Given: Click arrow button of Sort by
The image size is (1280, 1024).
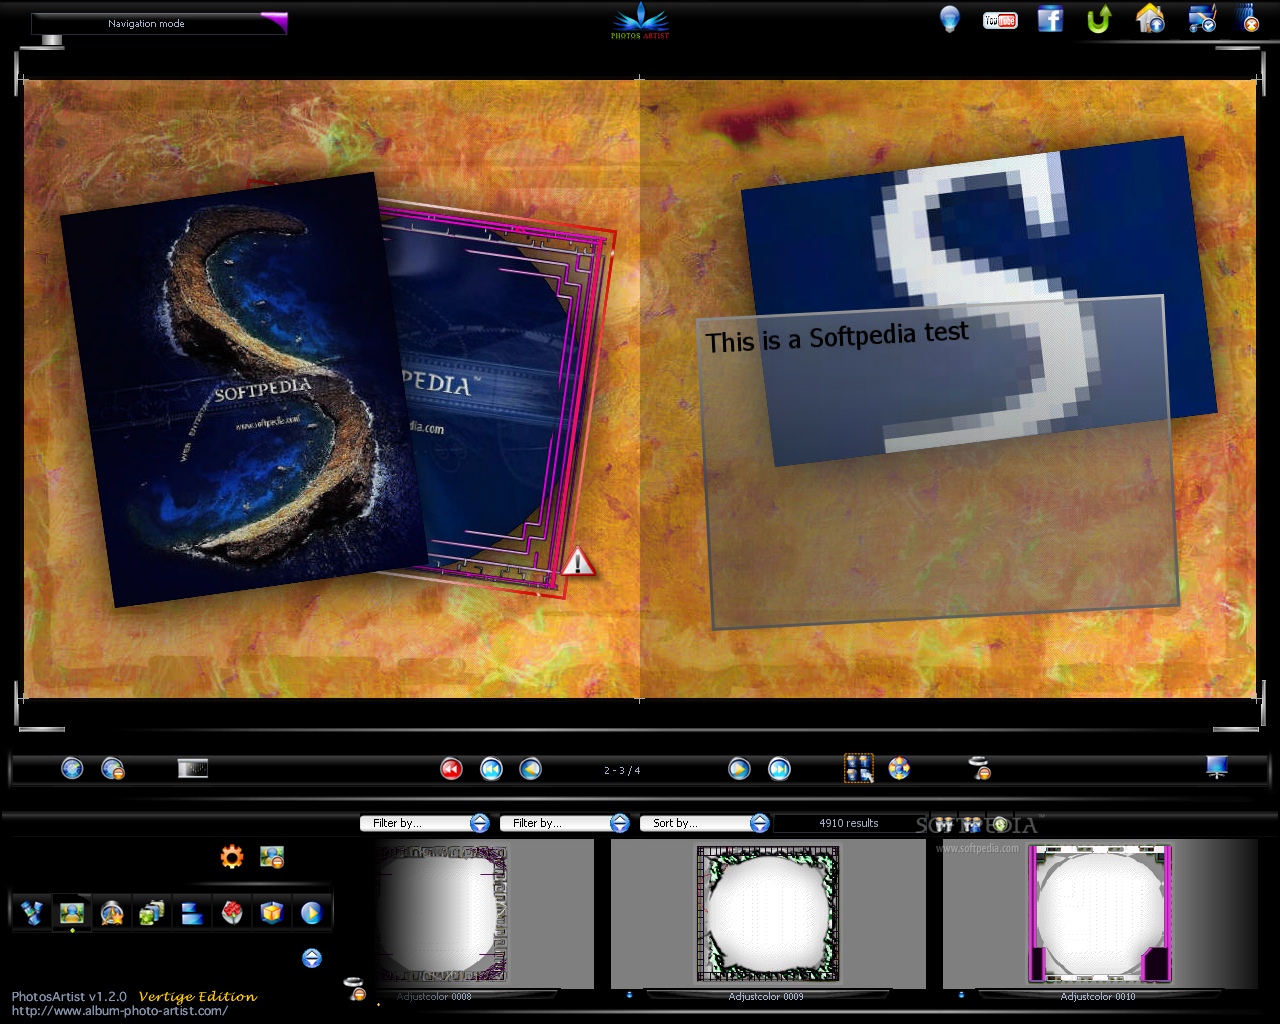Looking at the screenshot, I should point(760,823).
